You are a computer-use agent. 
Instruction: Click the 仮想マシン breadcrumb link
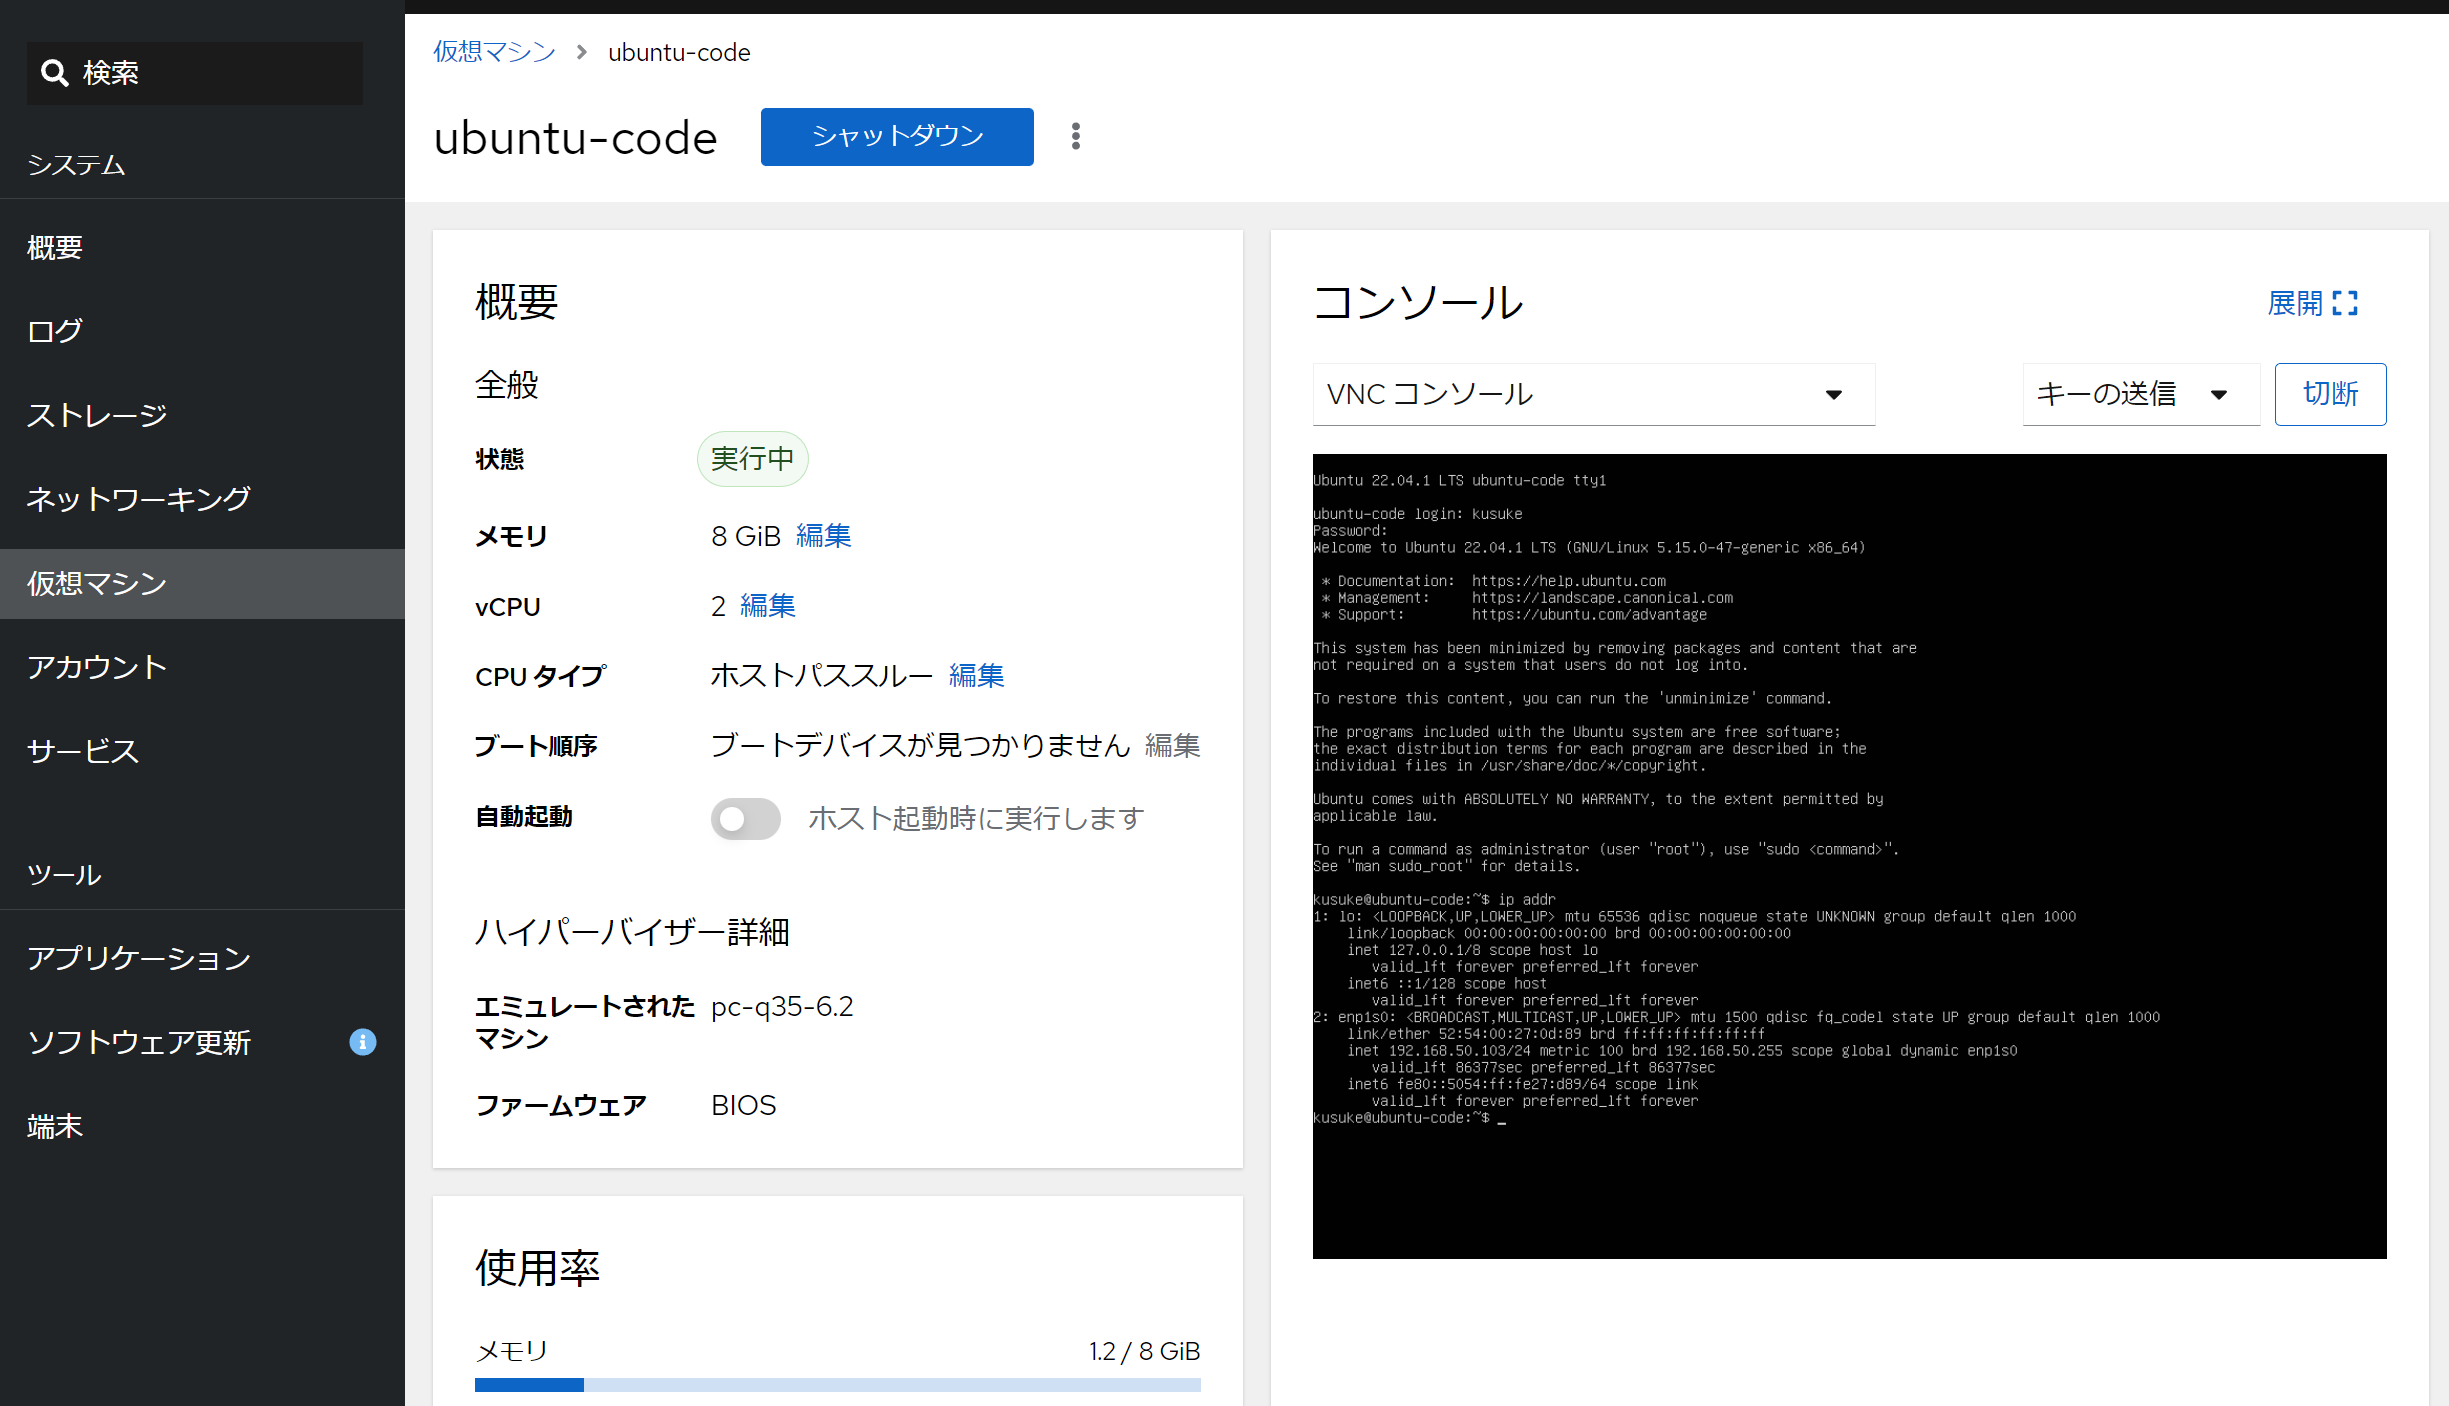point(494,52)
